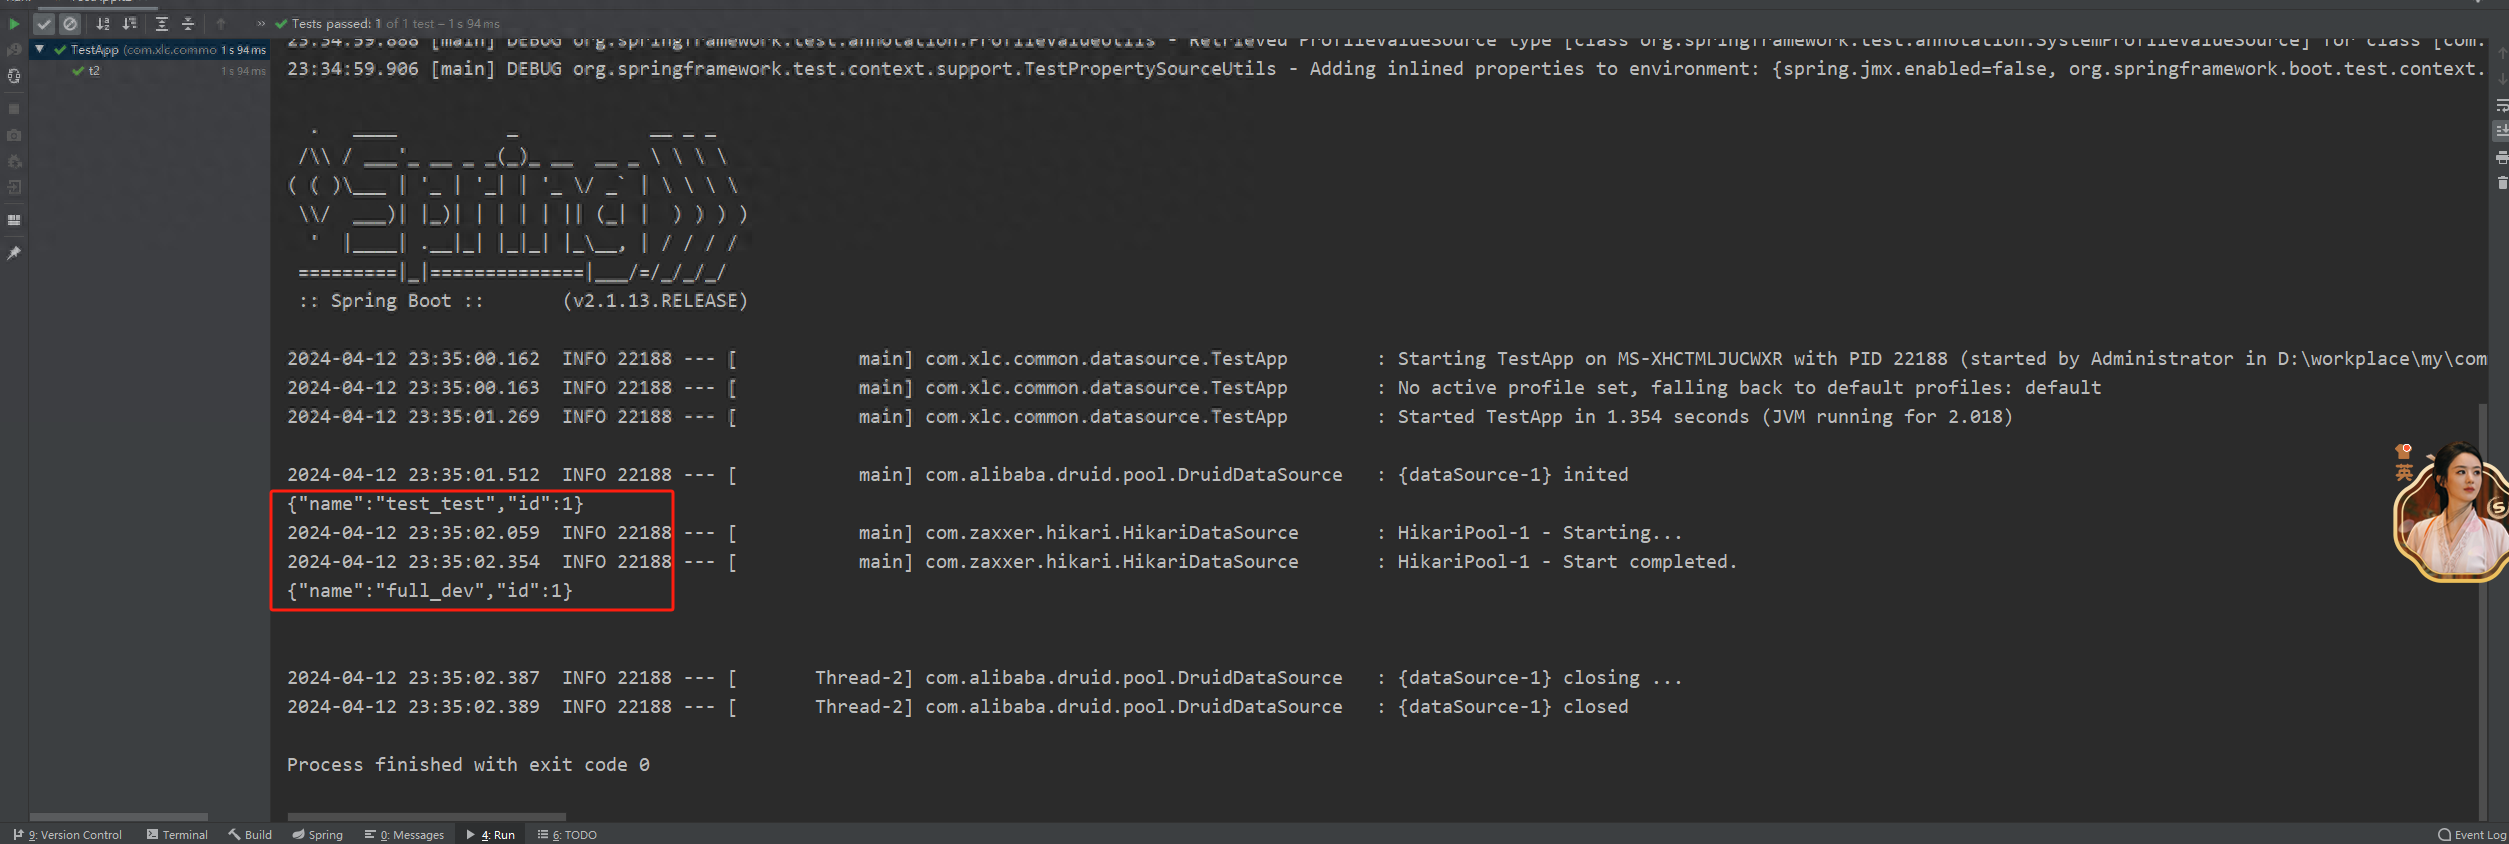Toggle Show Ignored tests filter

70,24
